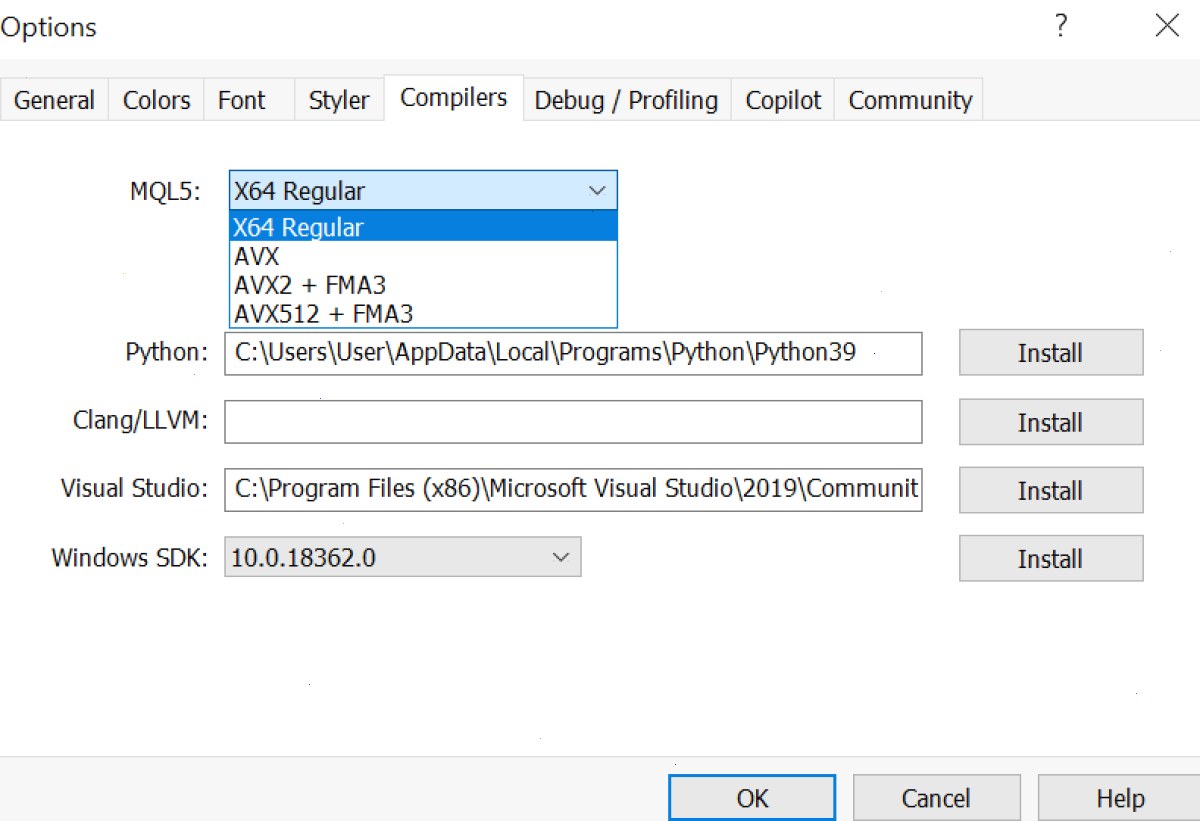
Task: Select the Compilers tab
Action: (454, 98)
